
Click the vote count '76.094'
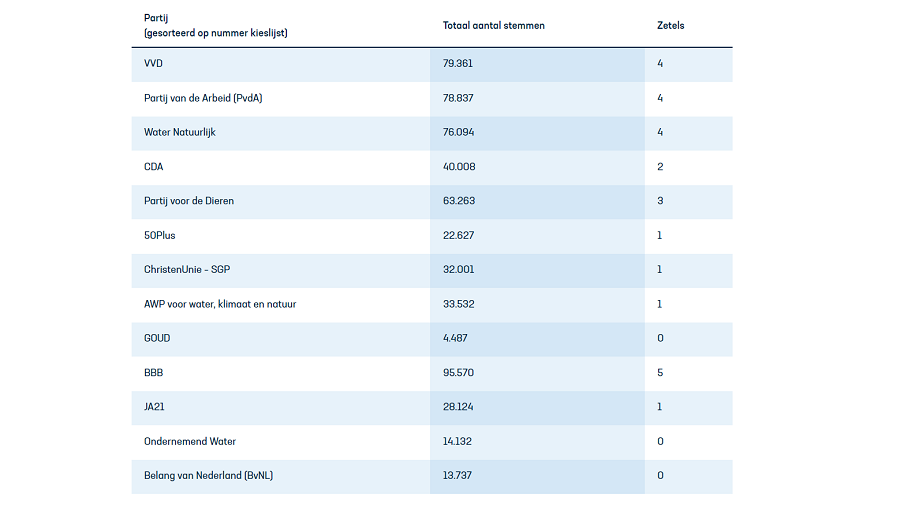click(459, 133)
